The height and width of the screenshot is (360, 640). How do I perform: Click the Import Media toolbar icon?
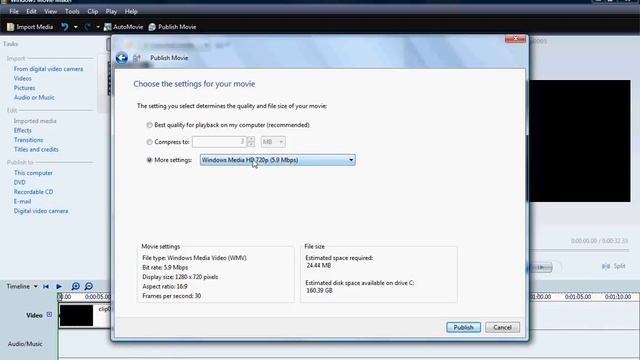[10, 27]
